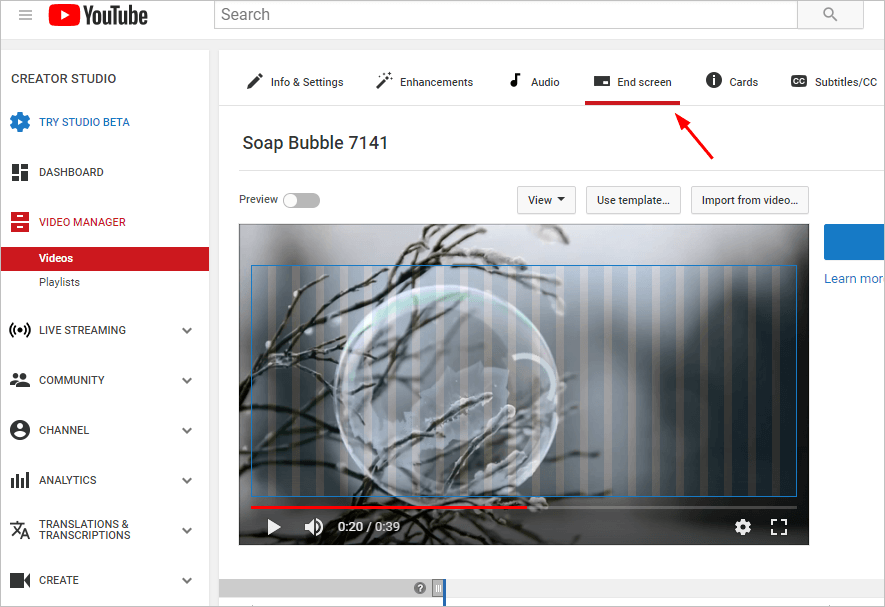Switch to the Enhancements tab
The height and width of the screenshot is (607, 885).
click(x=436, y=82)
